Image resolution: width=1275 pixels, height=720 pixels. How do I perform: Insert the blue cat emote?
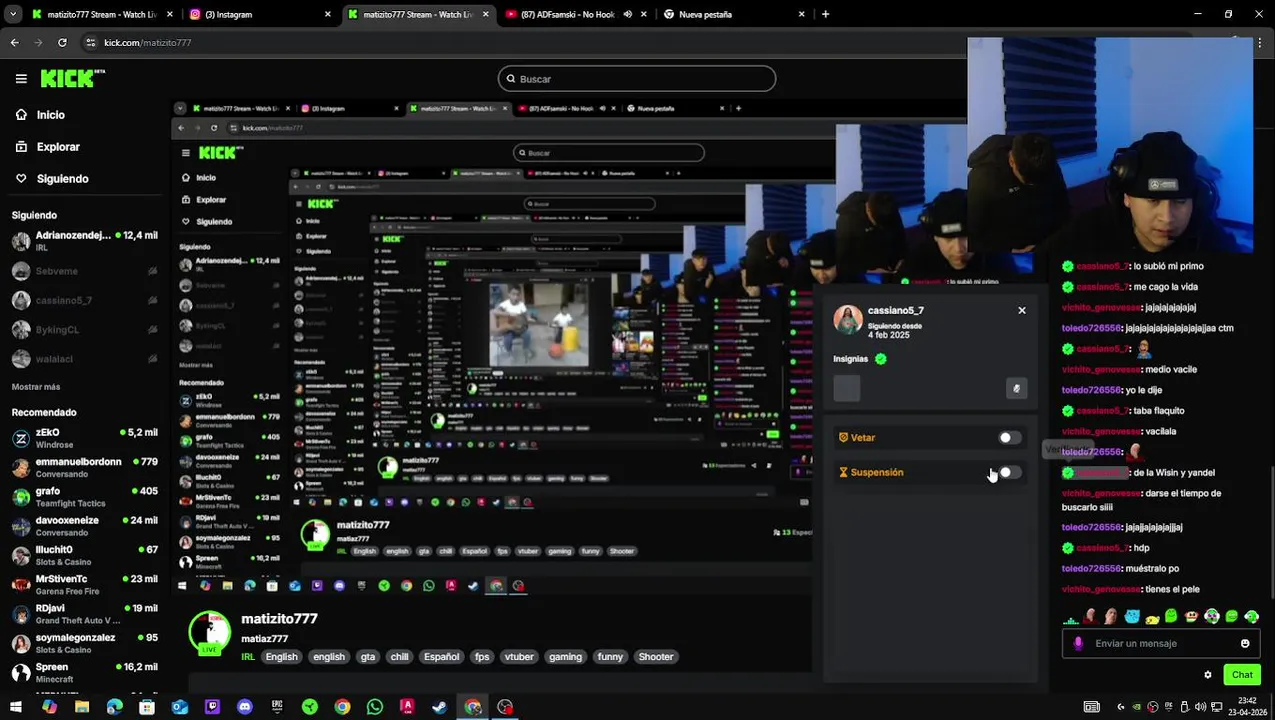pos(1131,616)
